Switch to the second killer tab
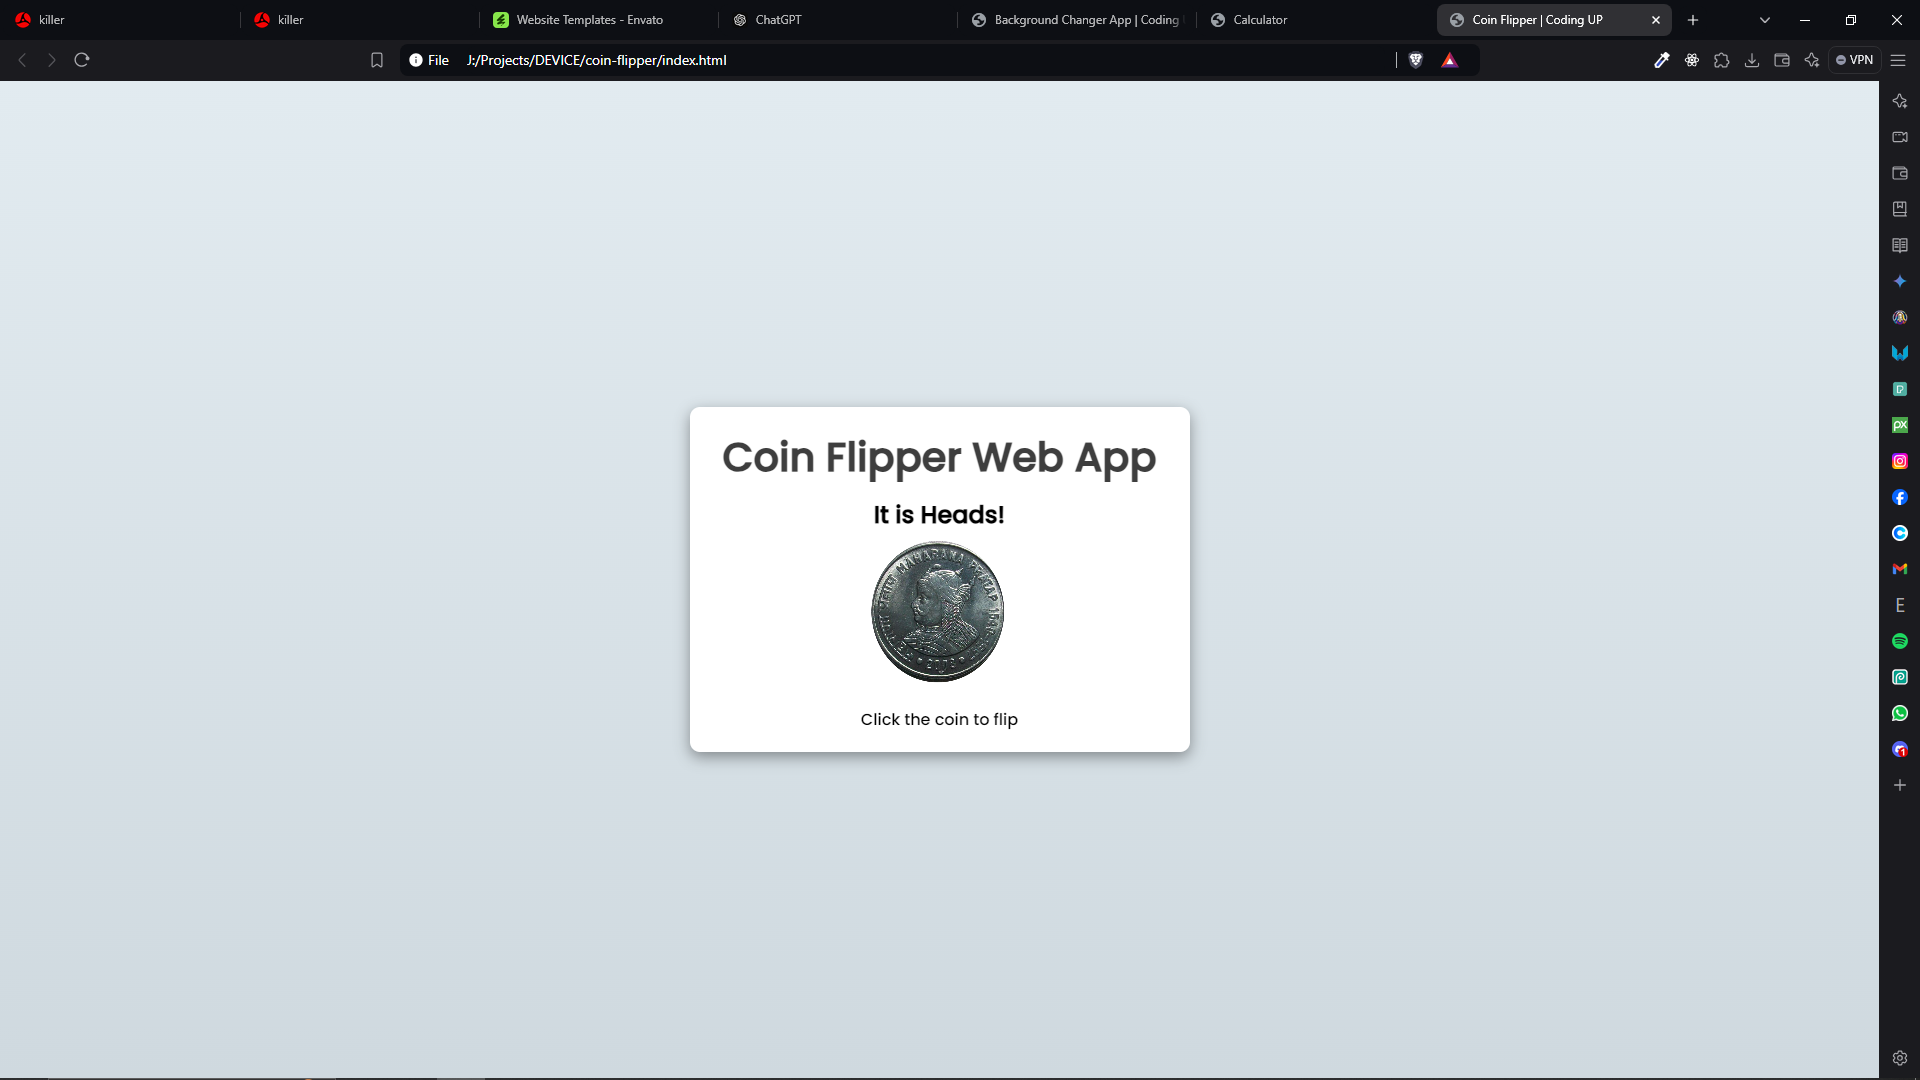The width and height of the screenshot is (1920, 1080). click(359, 20)
